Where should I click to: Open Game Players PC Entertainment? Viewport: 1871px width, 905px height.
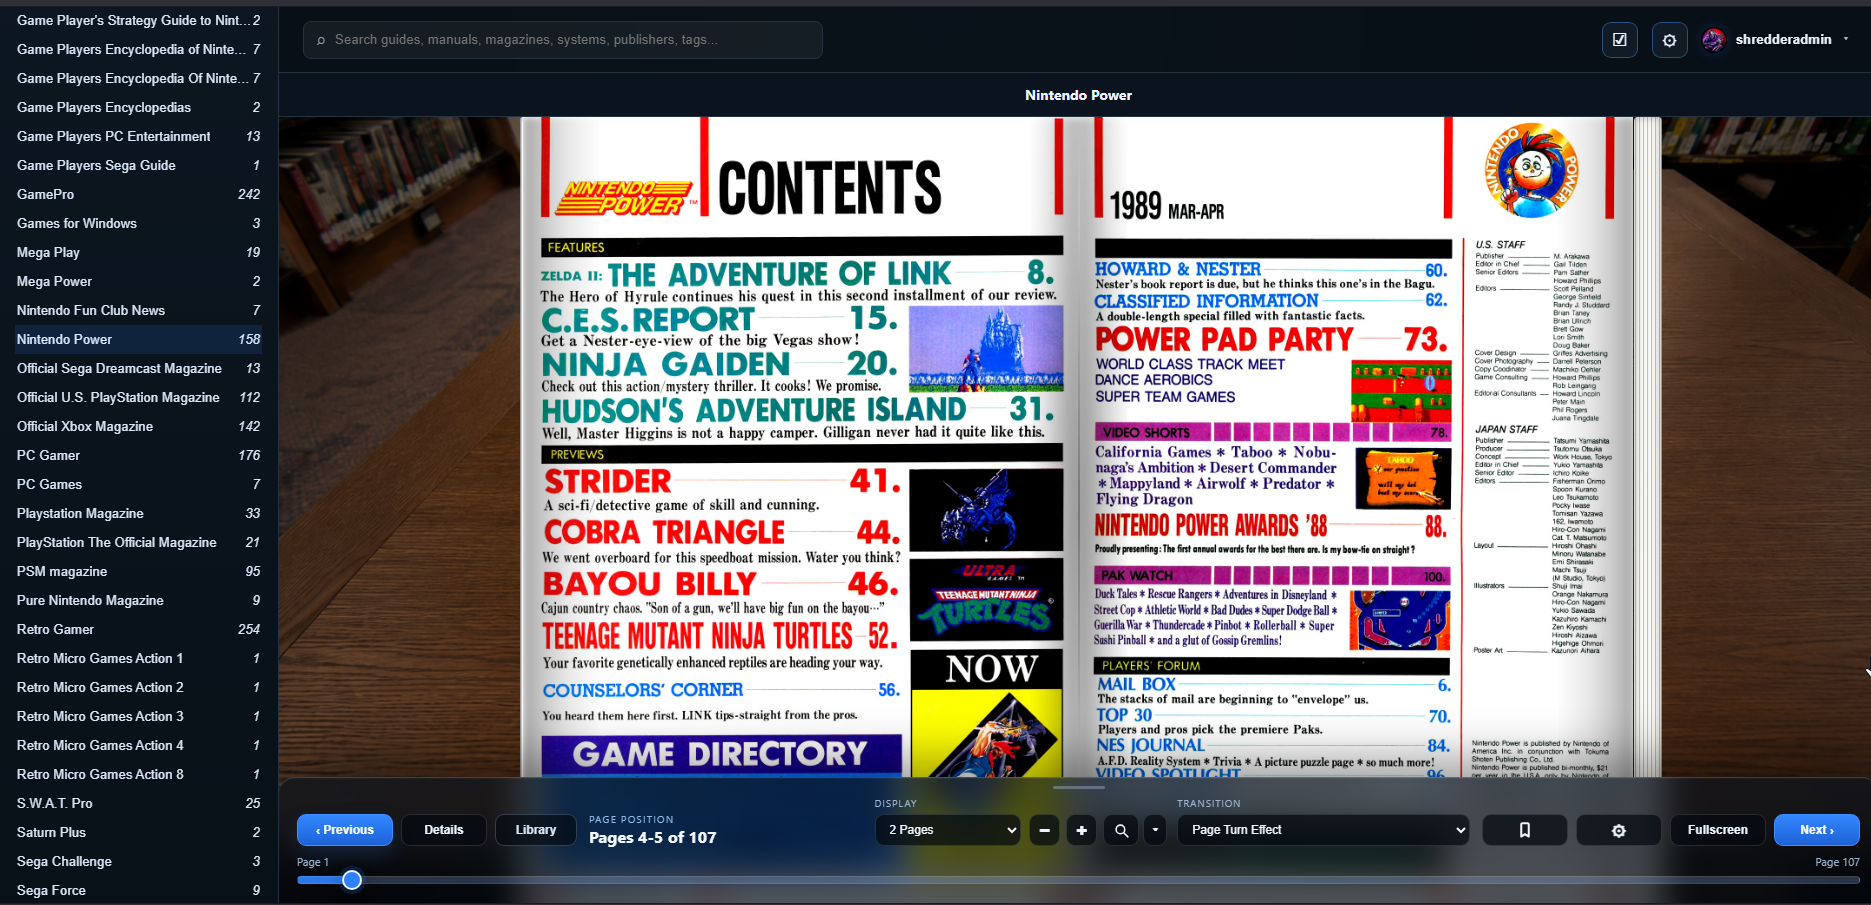[139, 136]
